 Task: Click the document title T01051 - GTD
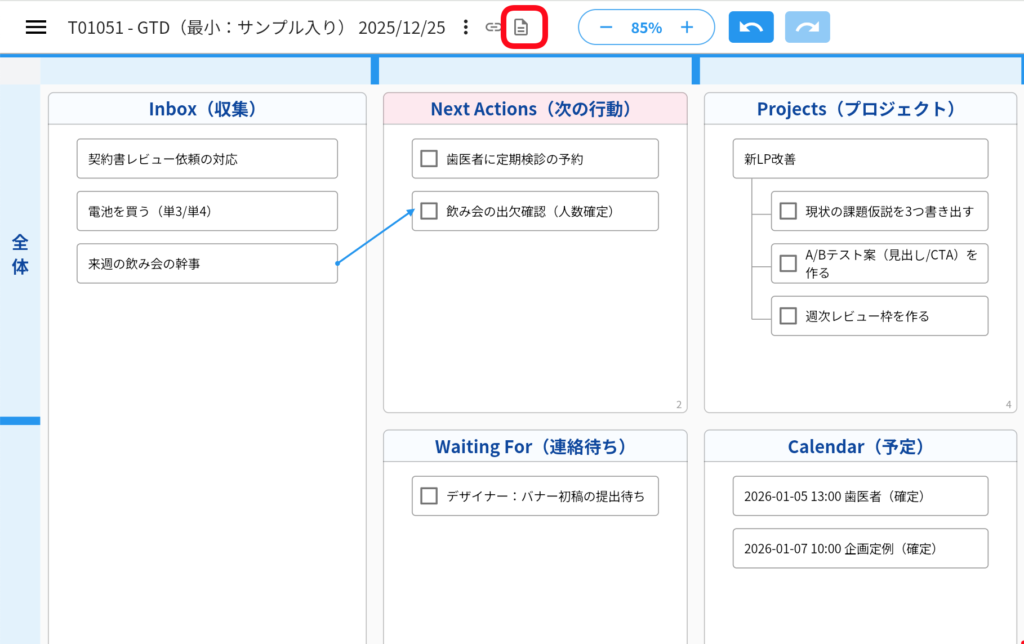point(256,27)
